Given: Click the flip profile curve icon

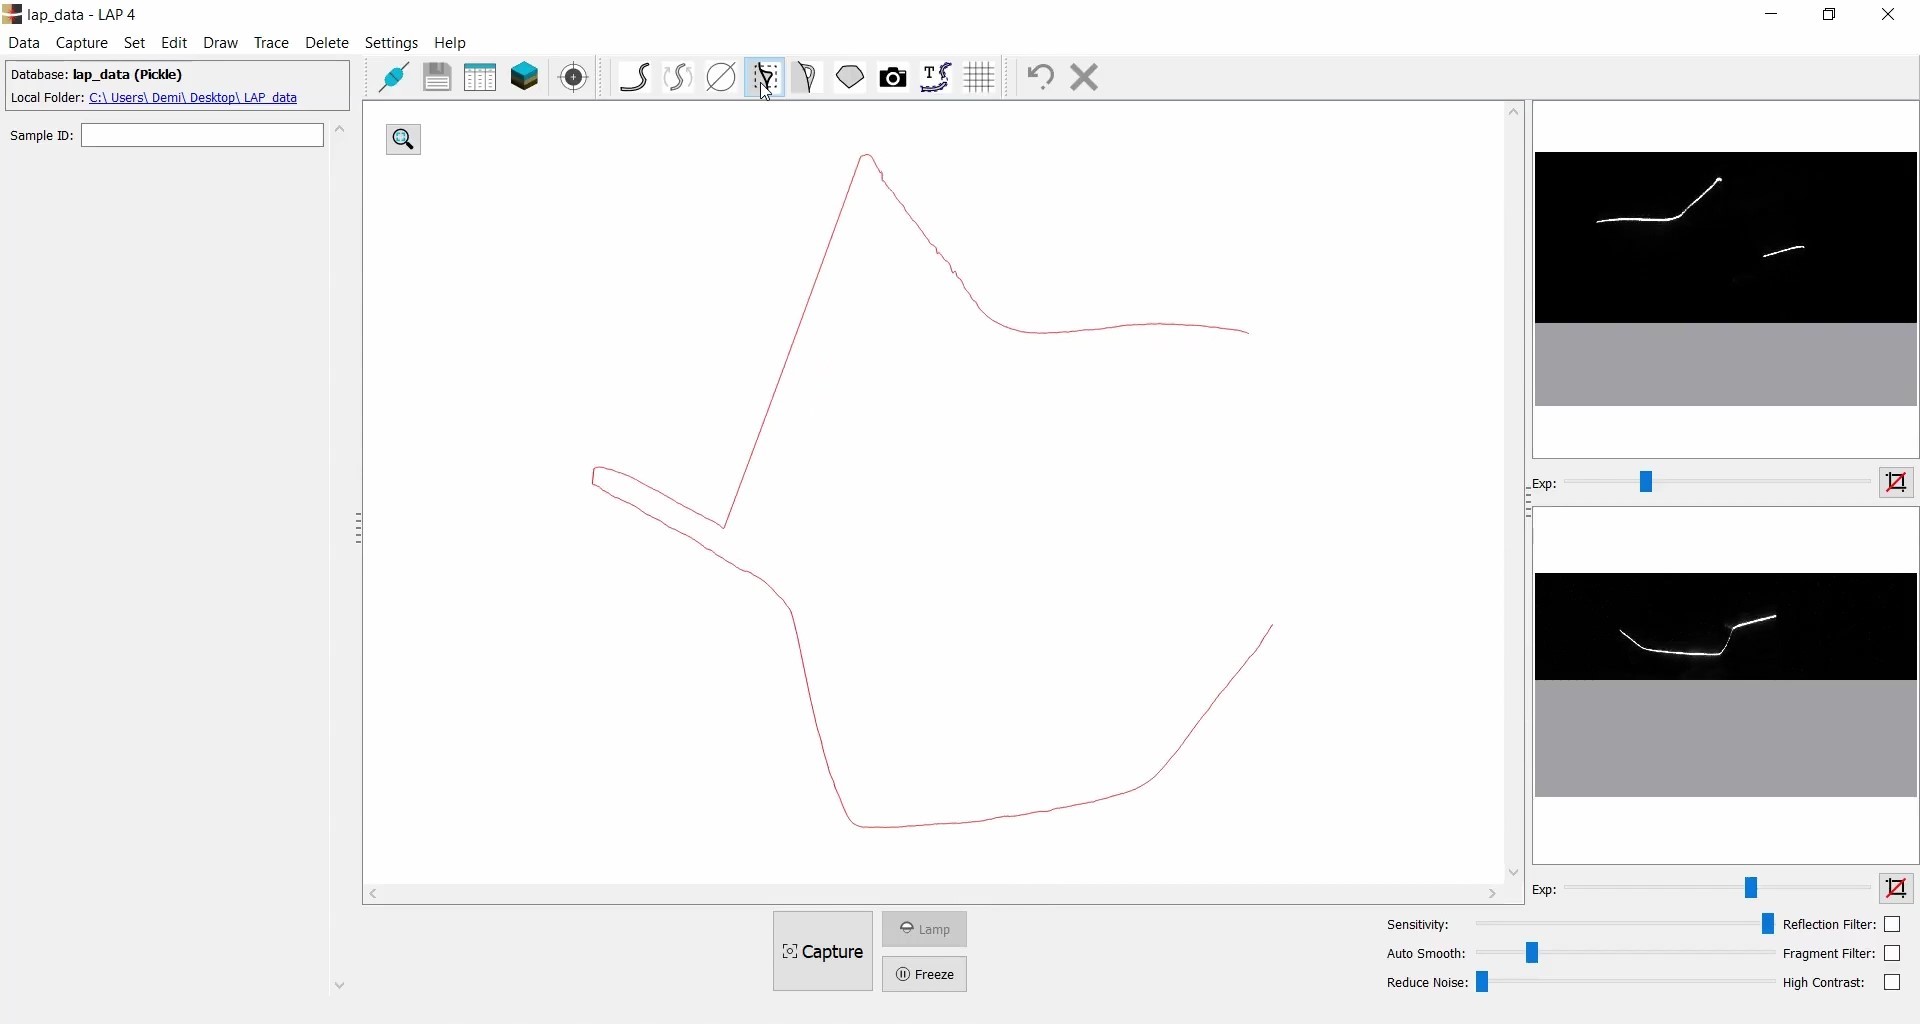Looking at the screenshot, I should pos(680,78).
